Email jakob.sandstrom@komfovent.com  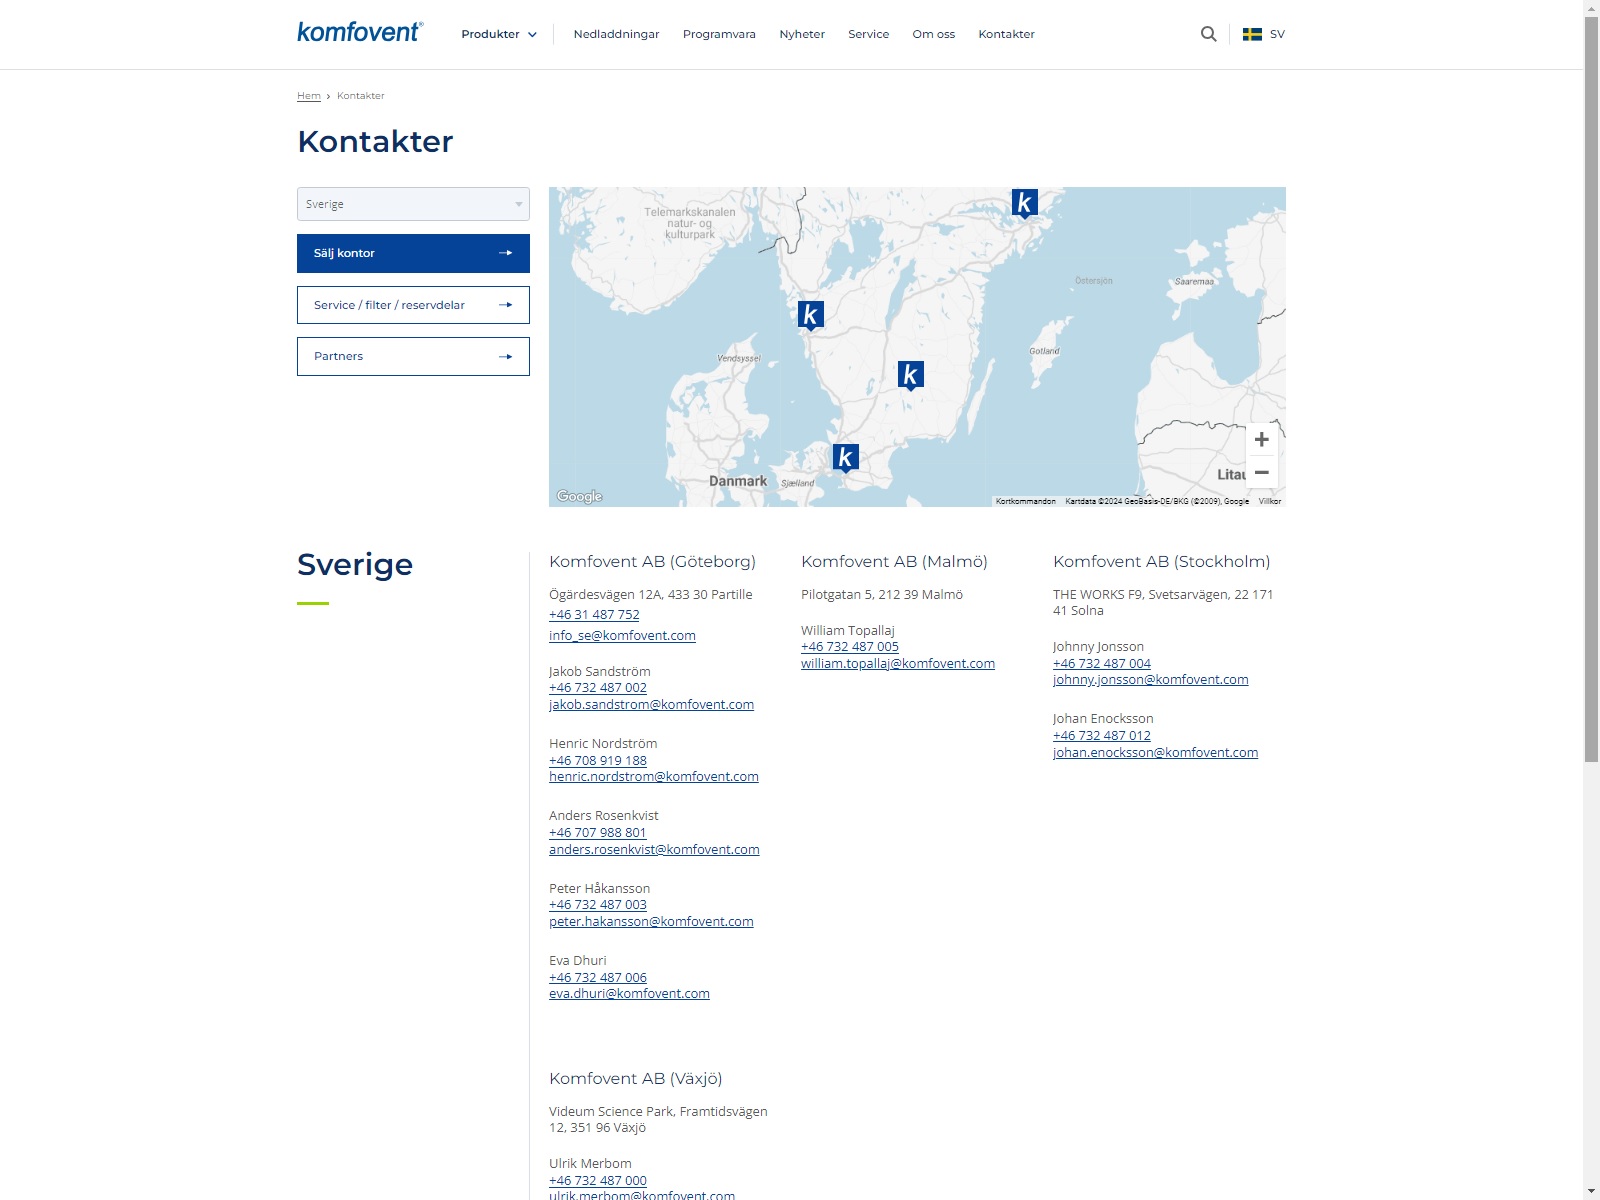651,704
